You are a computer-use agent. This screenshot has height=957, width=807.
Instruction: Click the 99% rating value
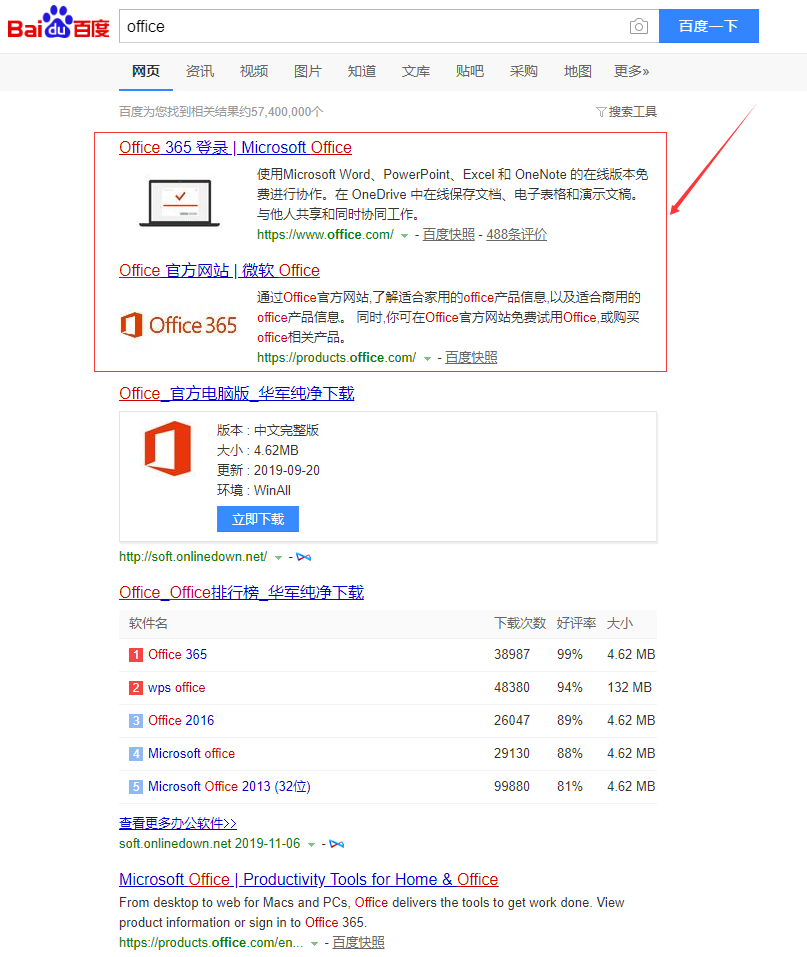click(570, 654)
